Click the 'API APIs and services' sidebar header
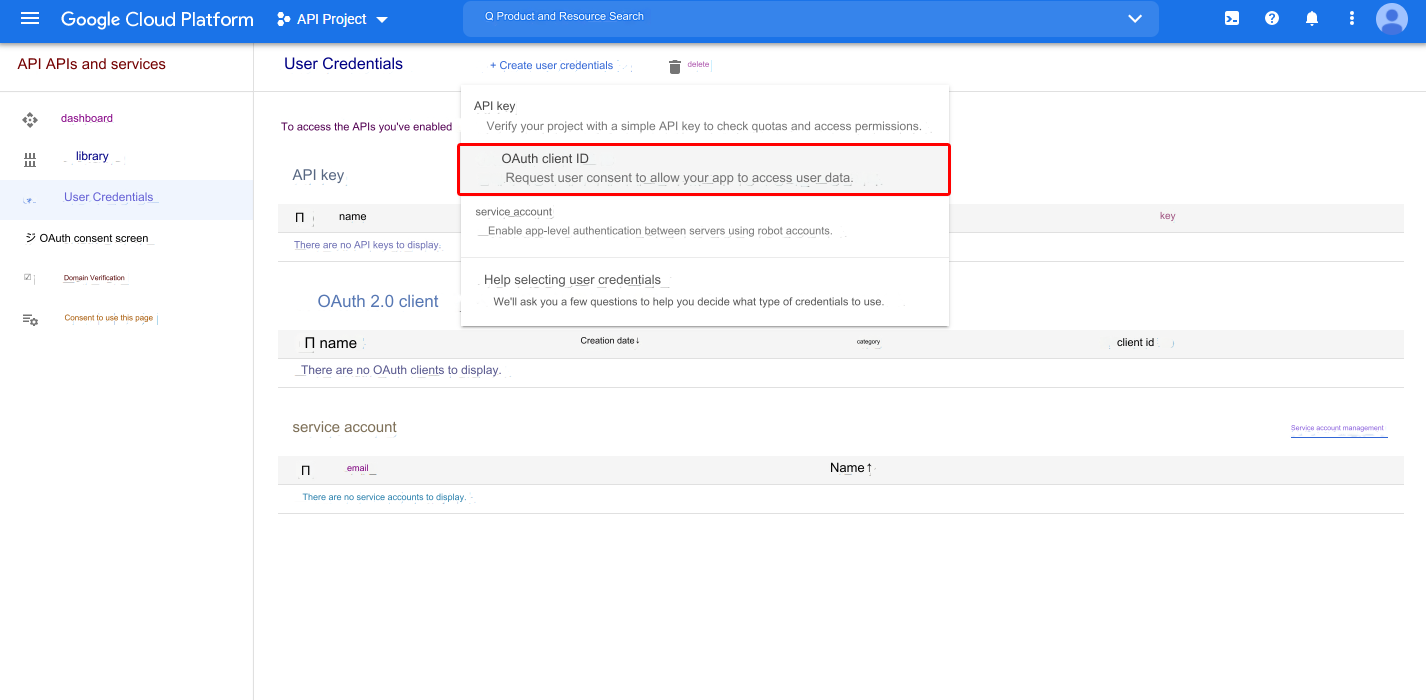 pyautogui.click(x=92, y=64)
